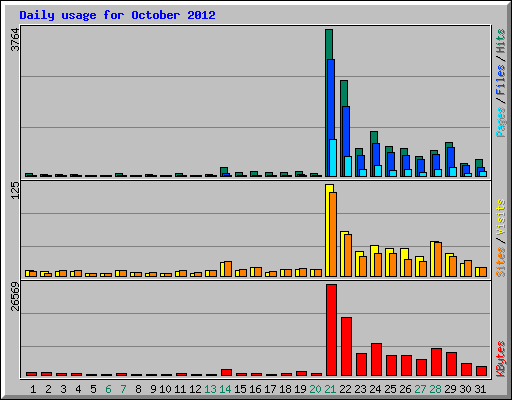
Task: Click day label 24 on x-axis
Action: tap(375, 389)
